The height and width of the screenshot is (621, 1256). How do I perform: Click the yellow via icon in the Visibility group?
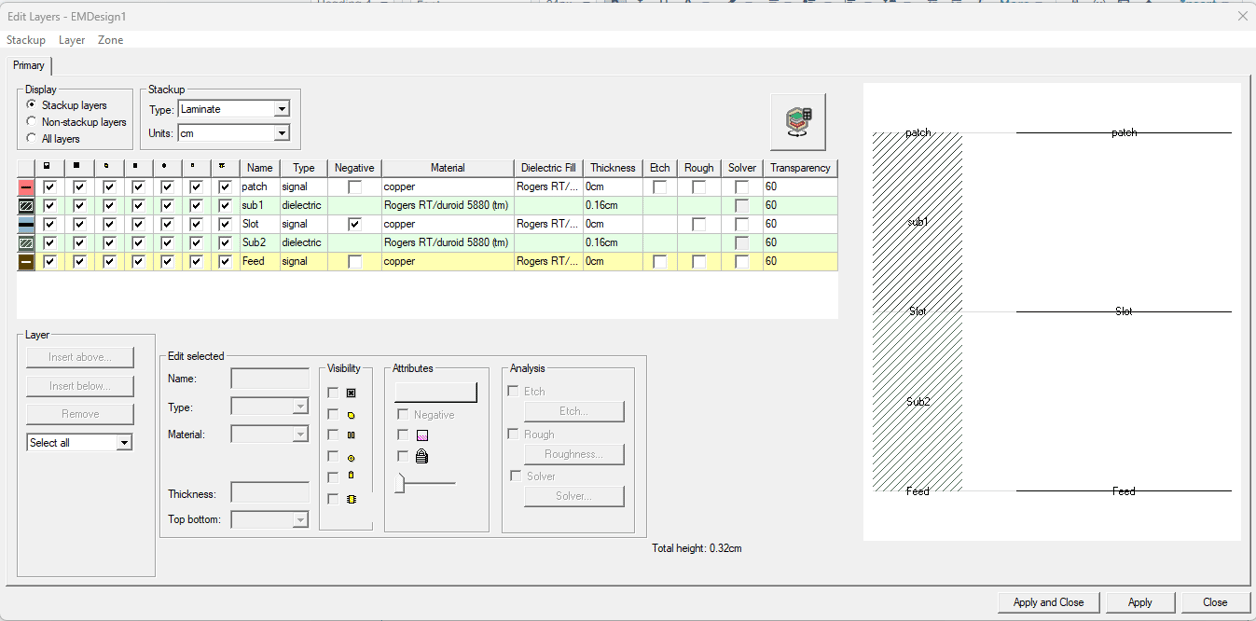point(351,457)
